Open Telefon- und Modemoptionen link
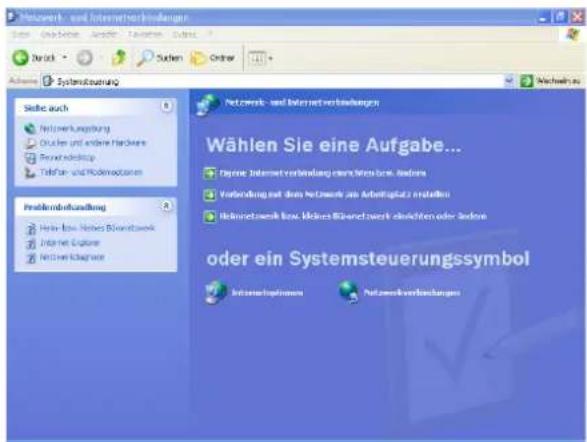 (91, 172)
